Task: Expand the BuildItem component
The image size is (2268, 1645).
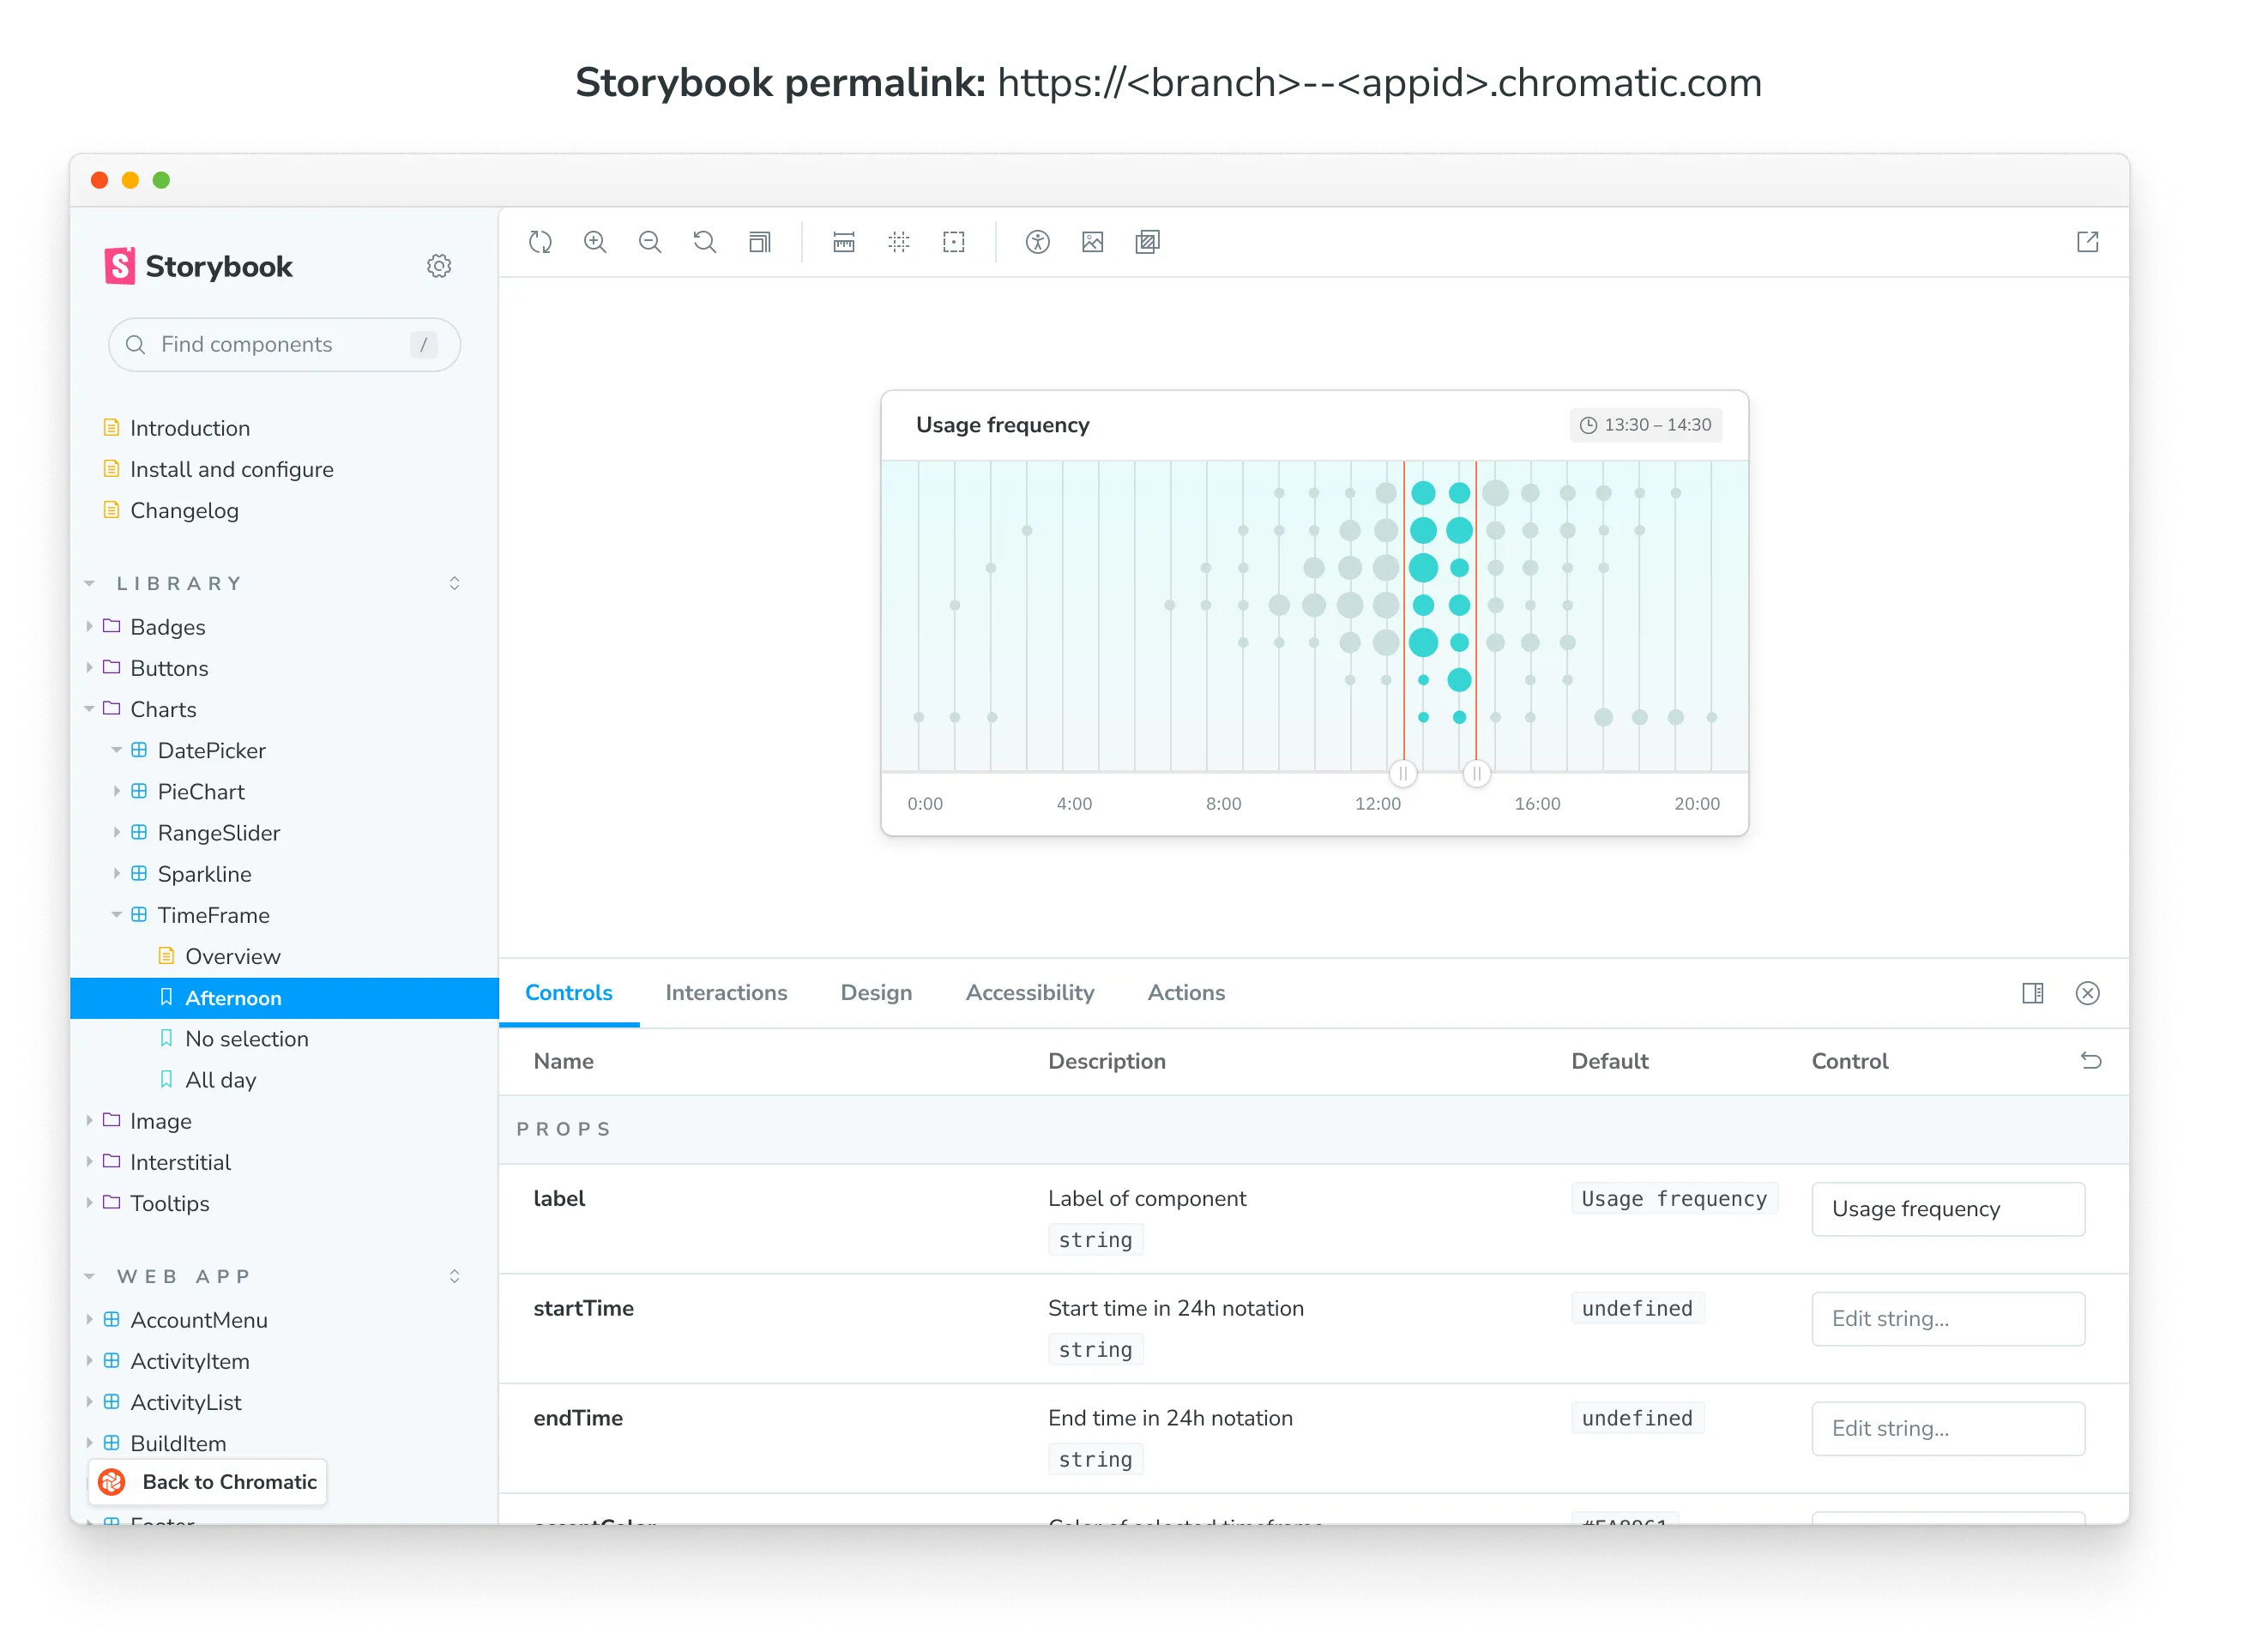Action: (x=178, y=1443)
